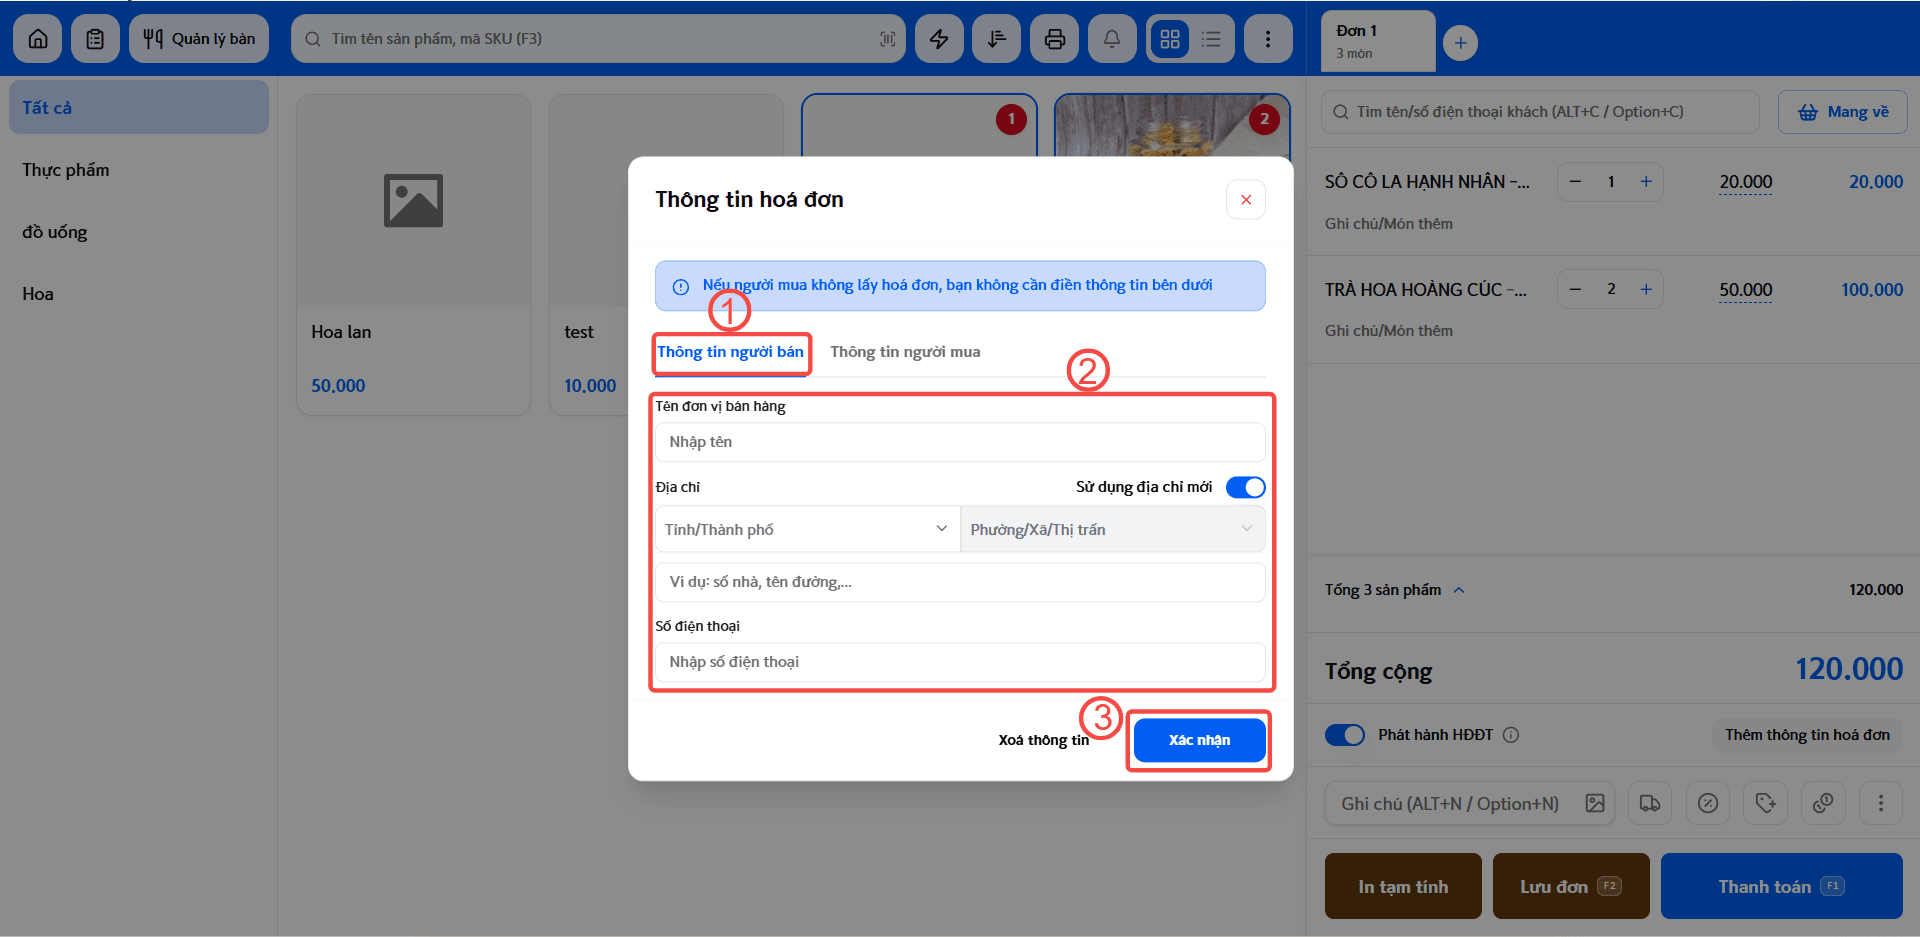Click the In tạm tính button
Screen dimensions: 1920x937
1403,886
